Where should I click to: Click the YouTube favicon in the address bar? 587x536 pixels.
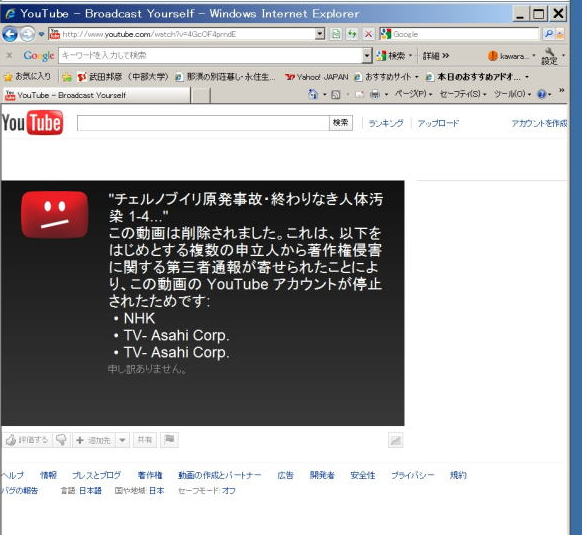(55, 34)
